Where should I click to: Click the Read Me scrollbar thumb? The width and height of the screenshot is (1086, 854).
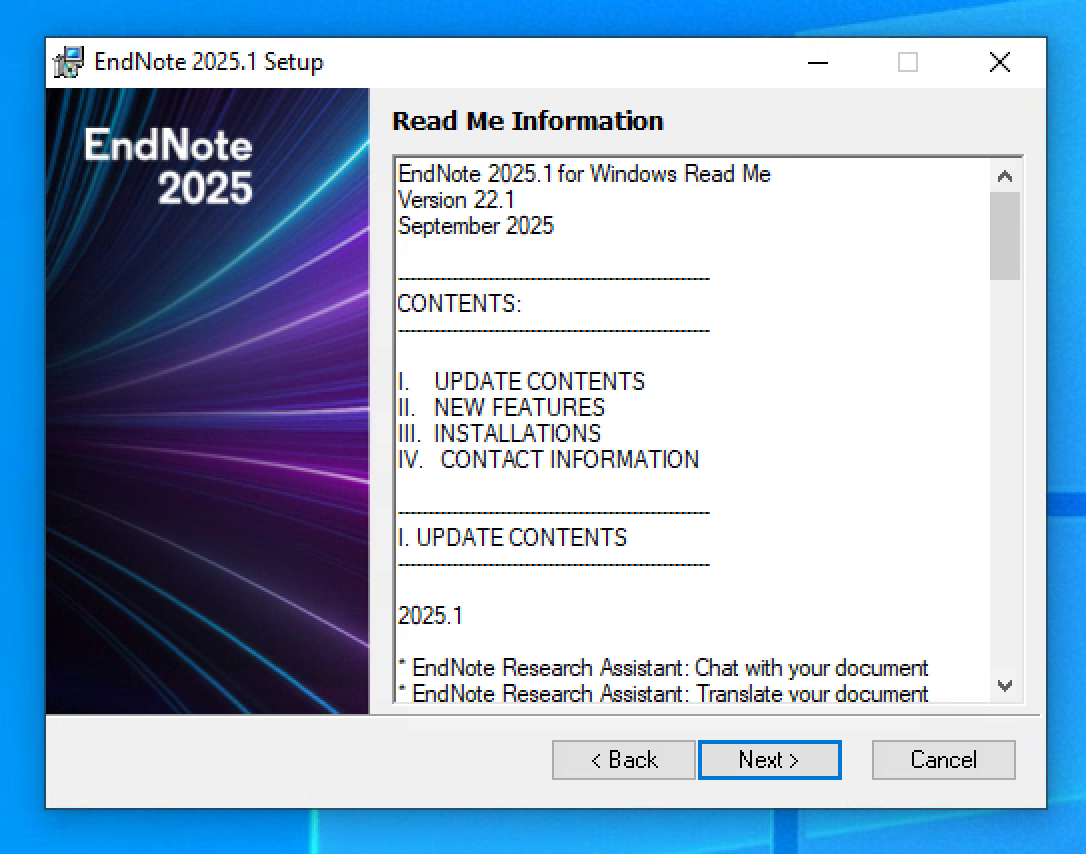pos(1005,235)
